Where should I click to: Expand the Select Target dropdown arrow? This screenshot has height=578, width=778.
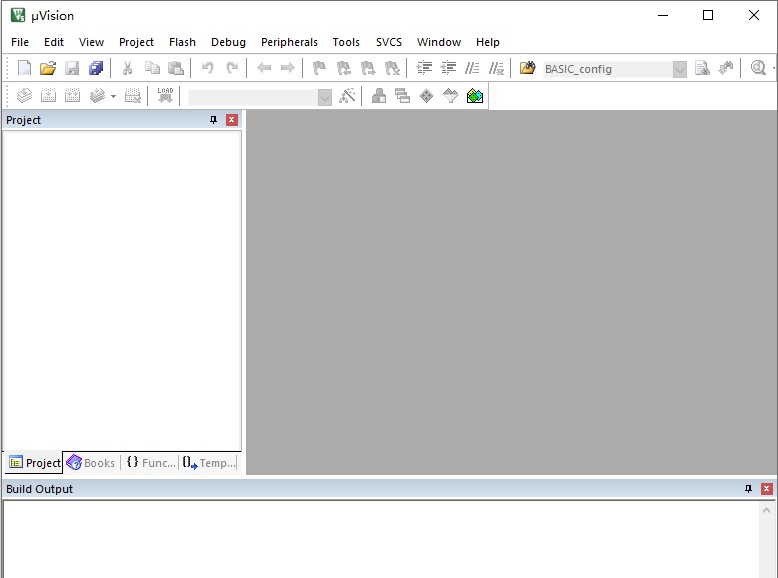point(324,97)
